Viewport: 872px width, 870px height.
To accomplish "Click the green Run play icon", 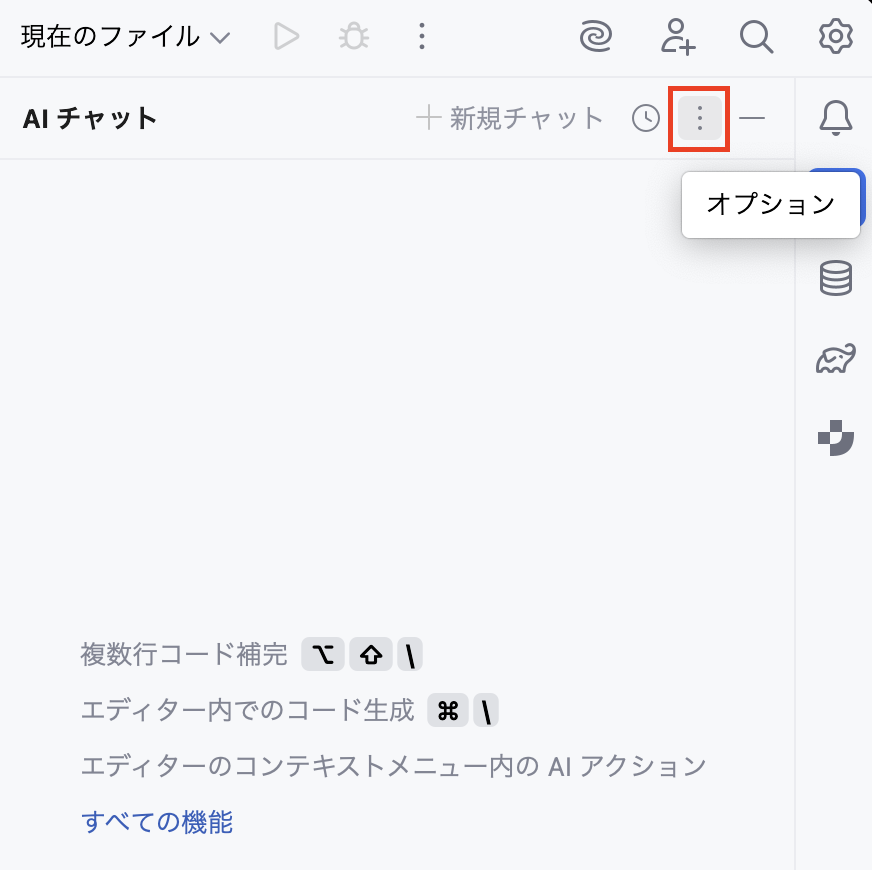I will 286,37.
